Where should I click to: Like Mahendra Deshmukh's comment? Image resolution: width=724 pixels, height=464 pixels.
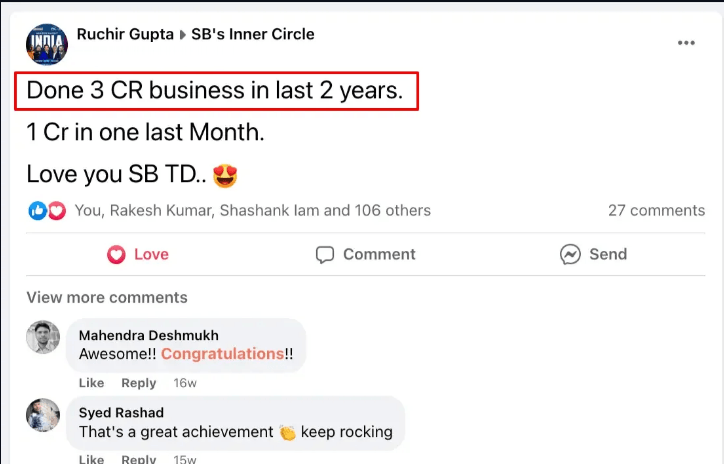pos(91,383)
